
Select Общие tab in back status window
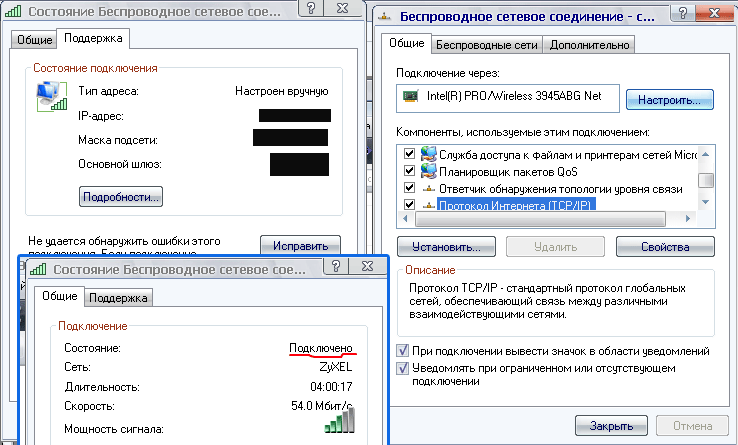click(x=34, y=40)
